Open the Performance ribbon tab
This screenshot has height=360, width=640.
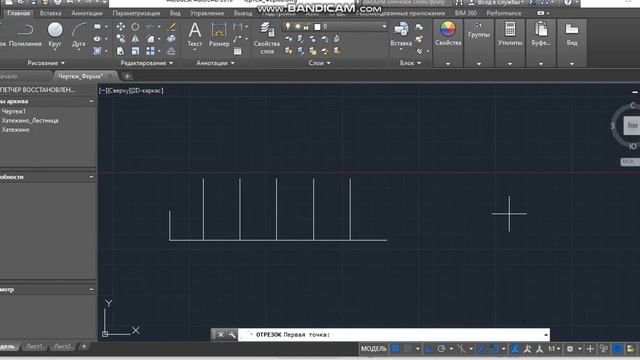click(504, 13)
